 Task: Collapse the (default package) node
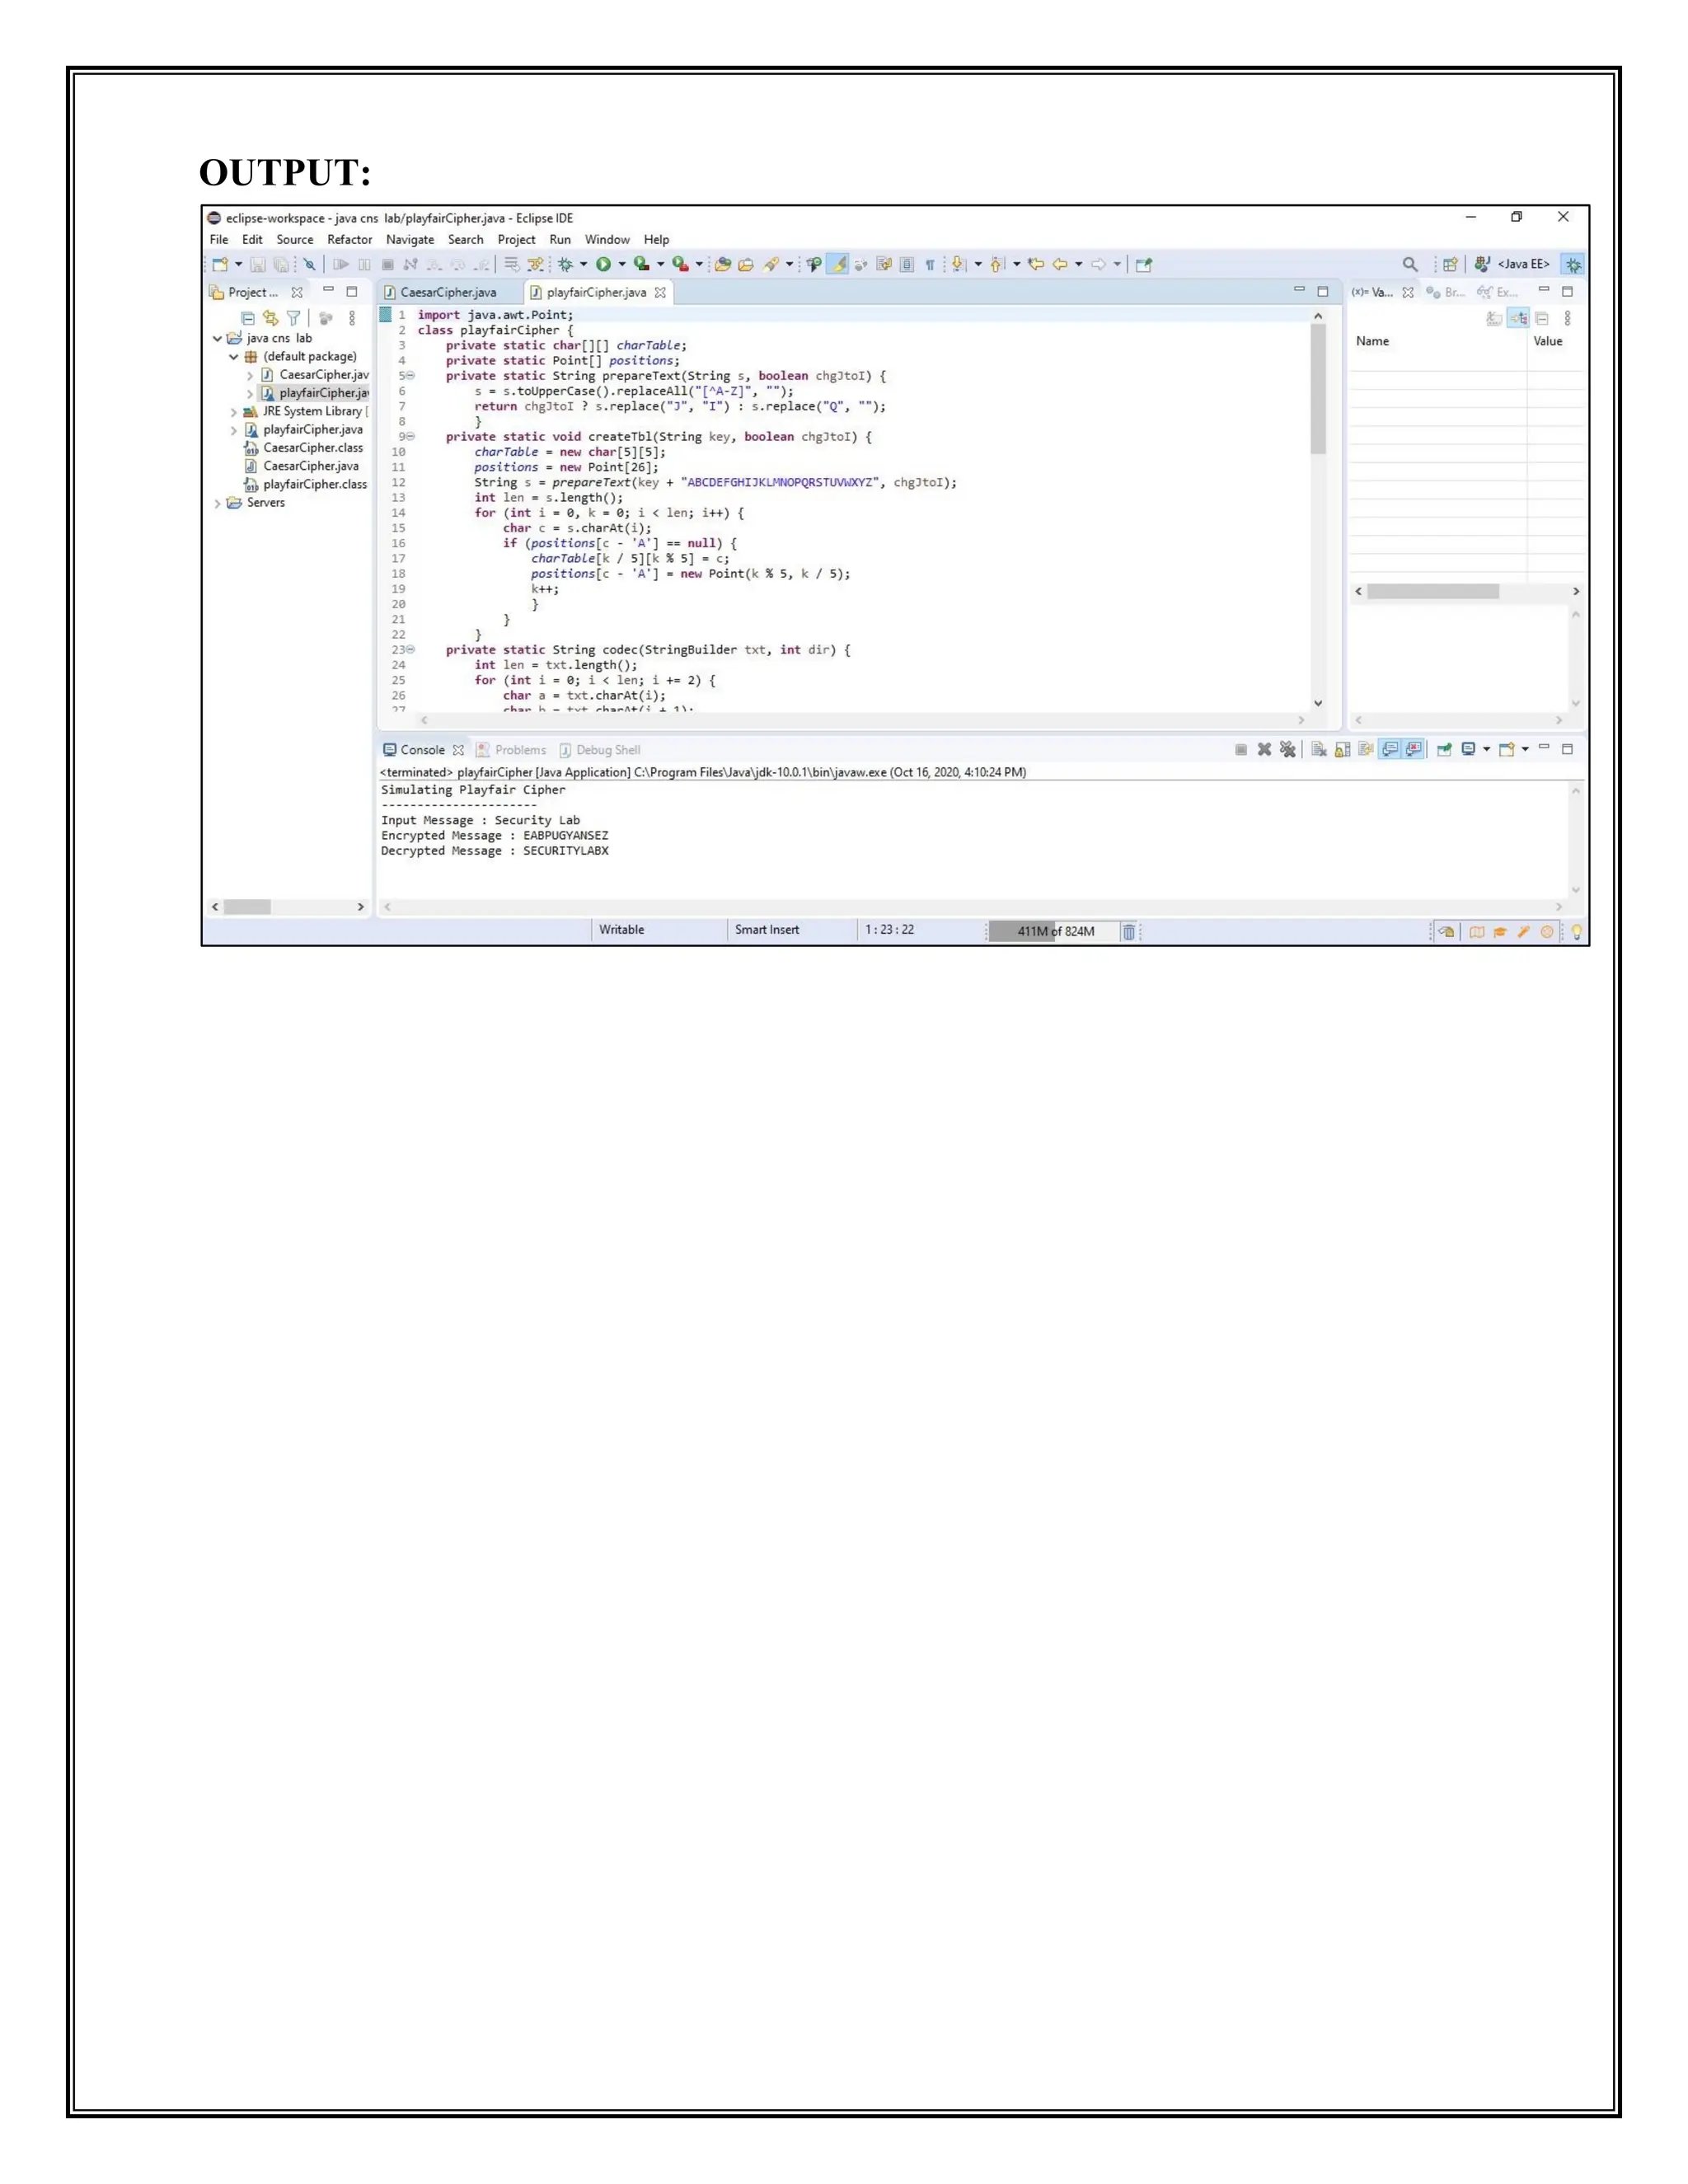pyautogui.click(x=233, y=357)
